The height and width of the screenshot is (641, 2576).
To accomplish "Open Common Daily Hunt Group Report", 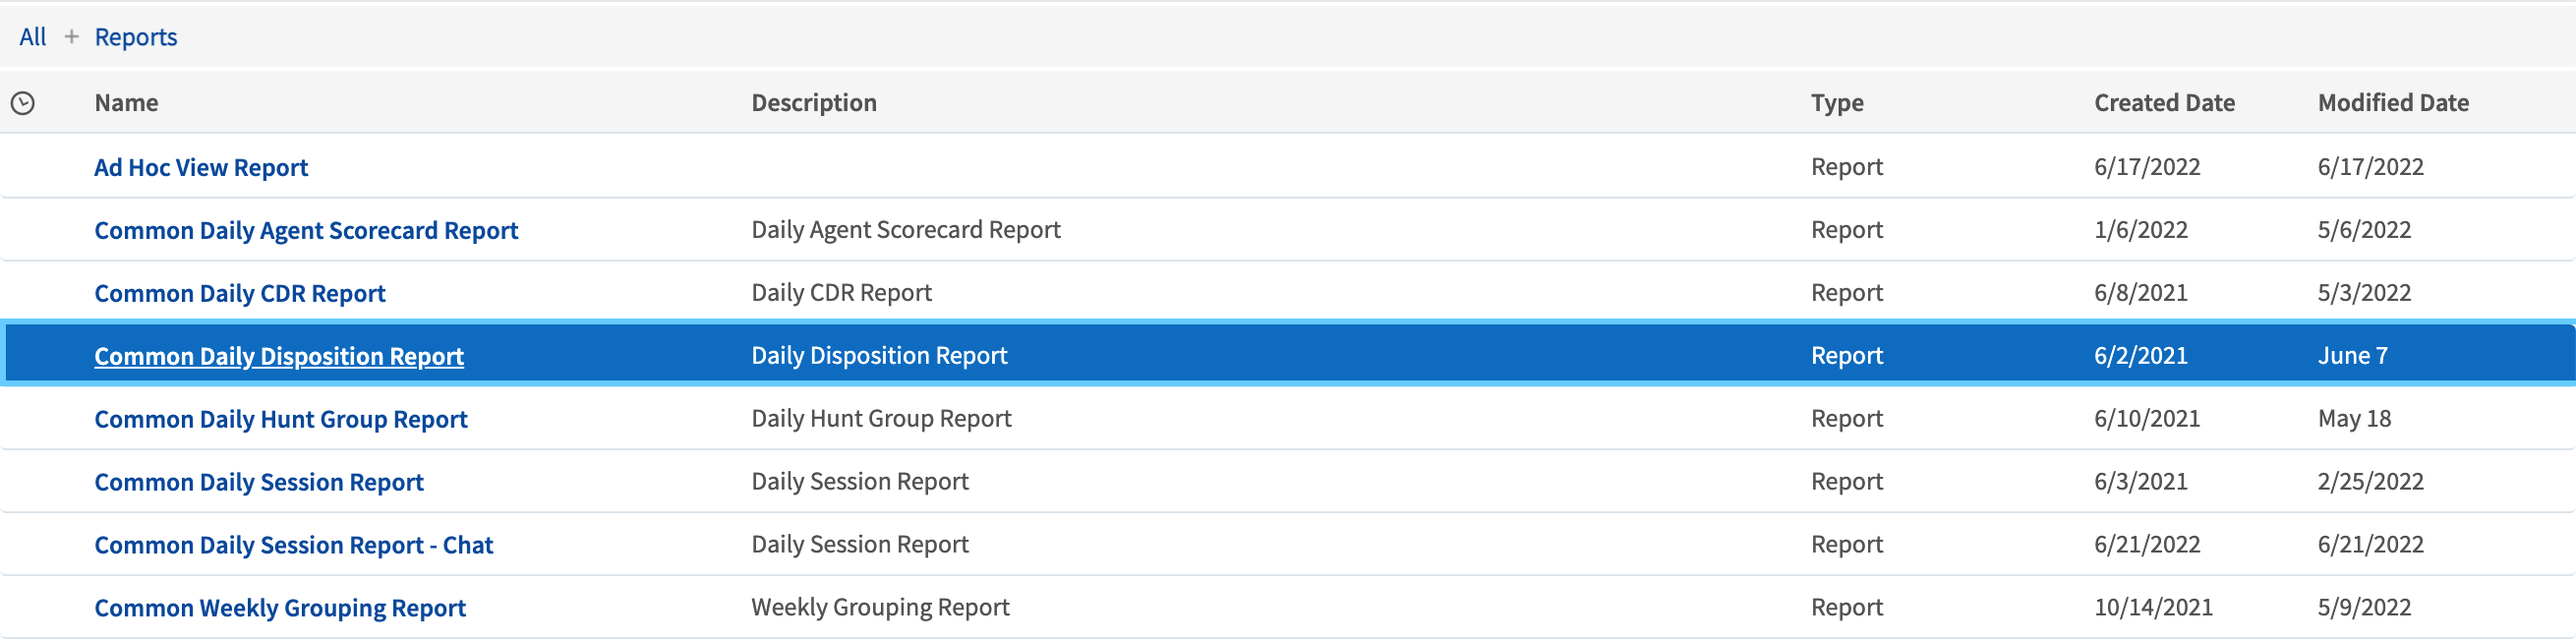I will (280, 419).
